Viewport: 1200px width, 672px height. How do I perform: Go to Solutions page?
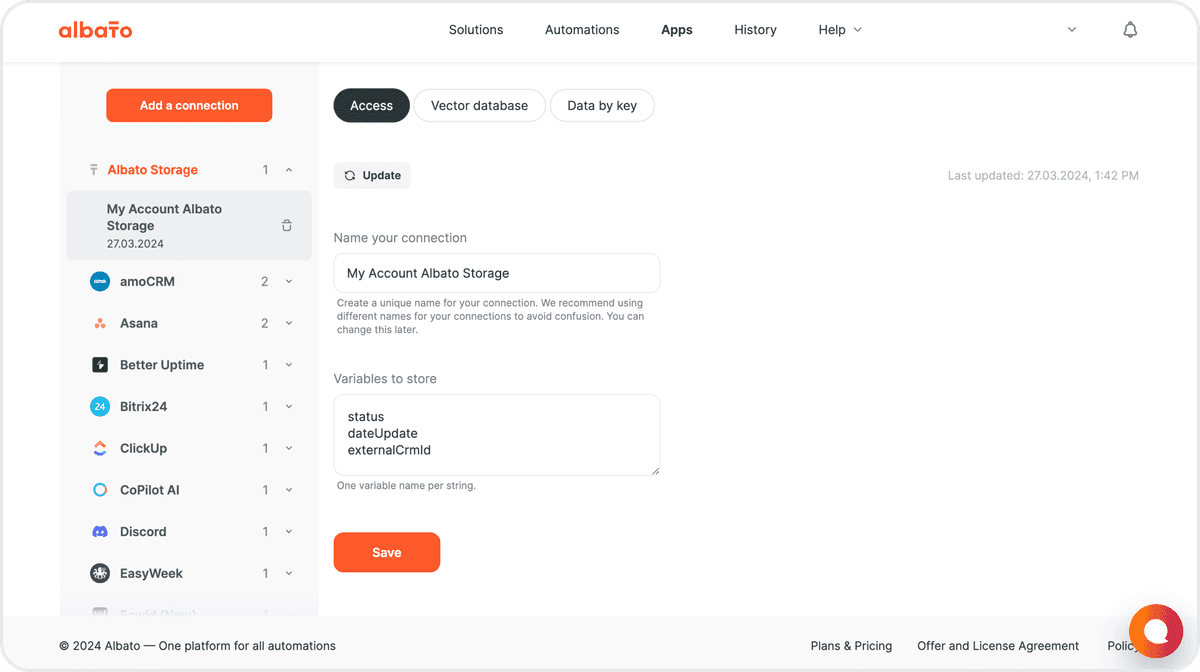point(476,30)
